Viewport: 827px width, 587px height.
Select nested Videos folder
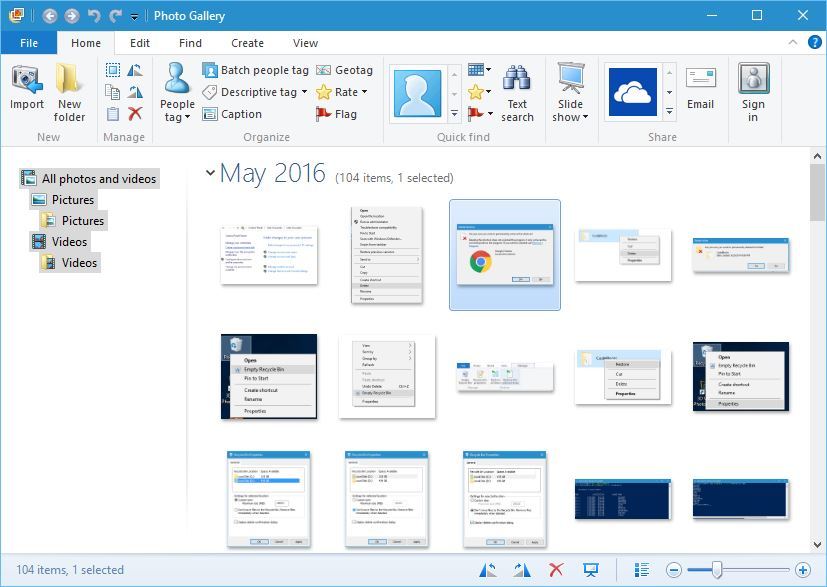70,263
